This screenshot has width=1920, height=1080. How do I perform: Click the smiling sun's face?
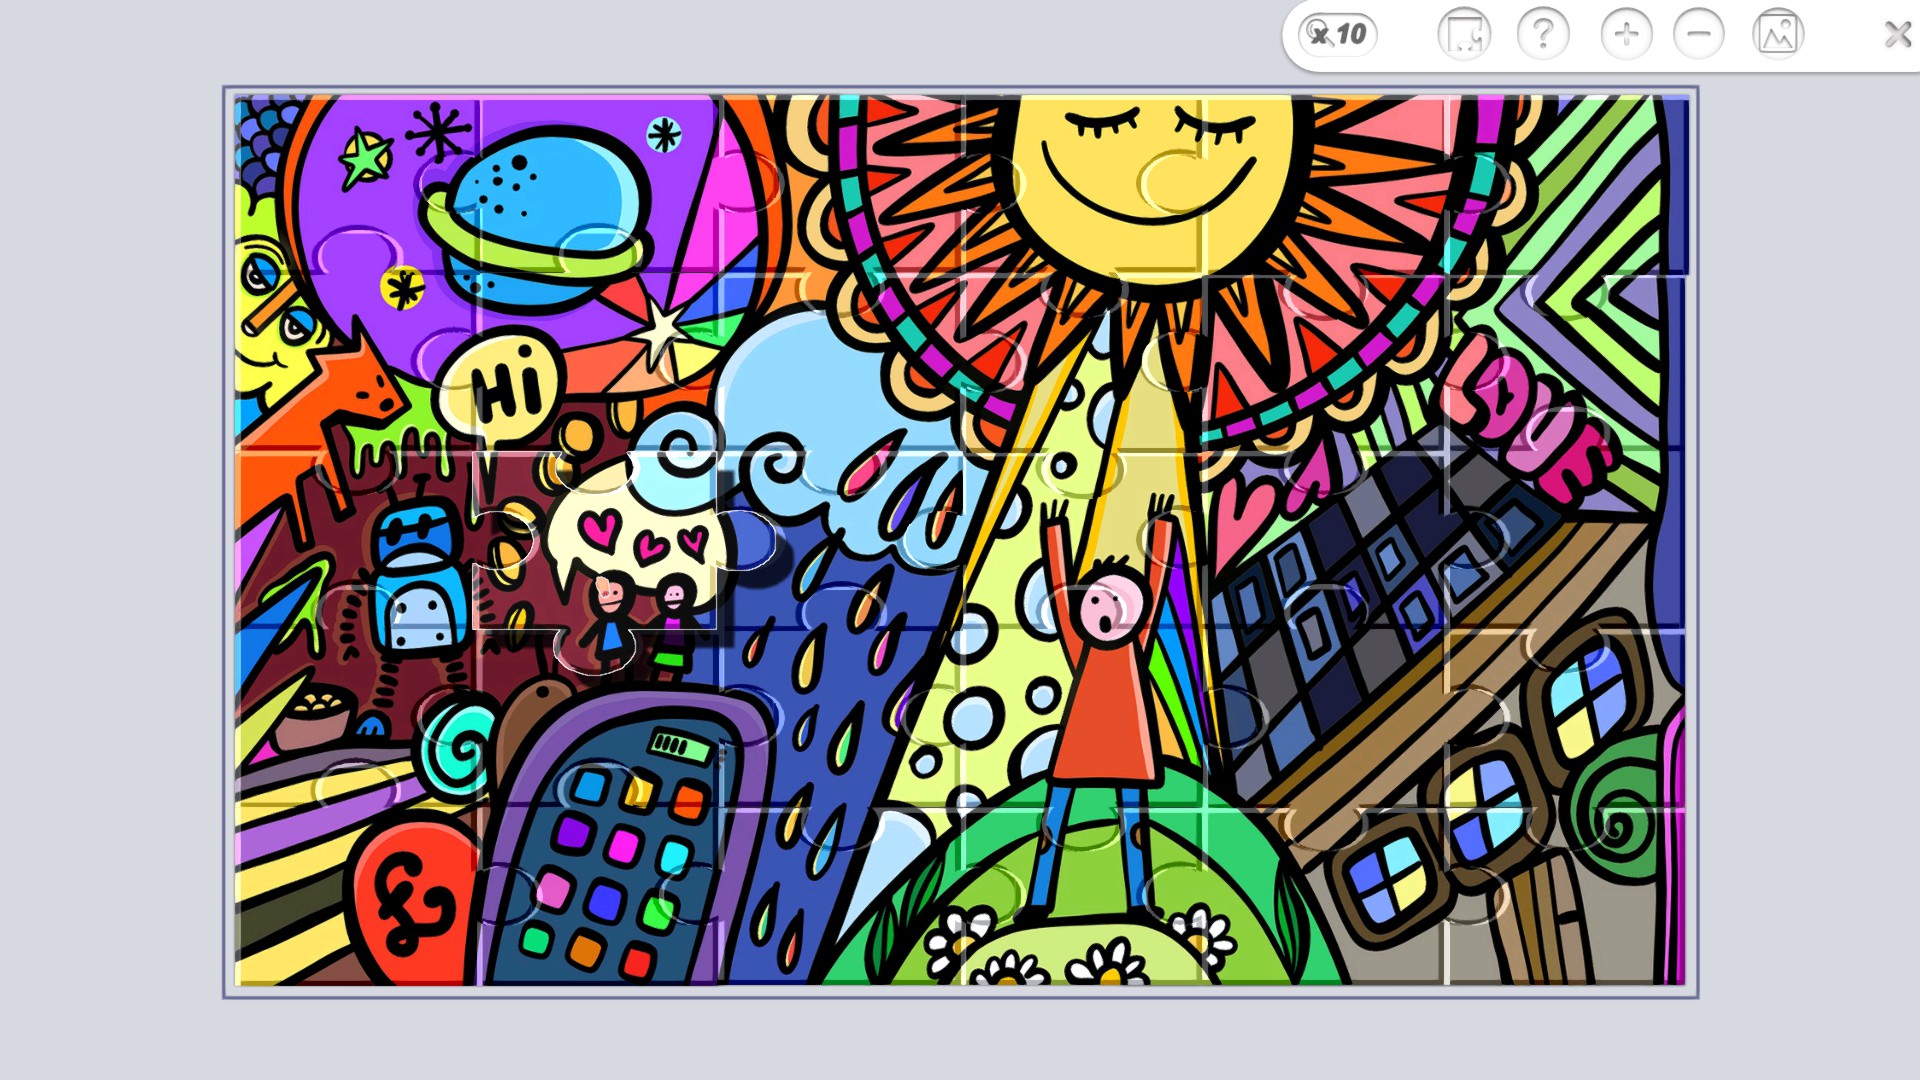pyautogui.click(x=1150, y=170)
